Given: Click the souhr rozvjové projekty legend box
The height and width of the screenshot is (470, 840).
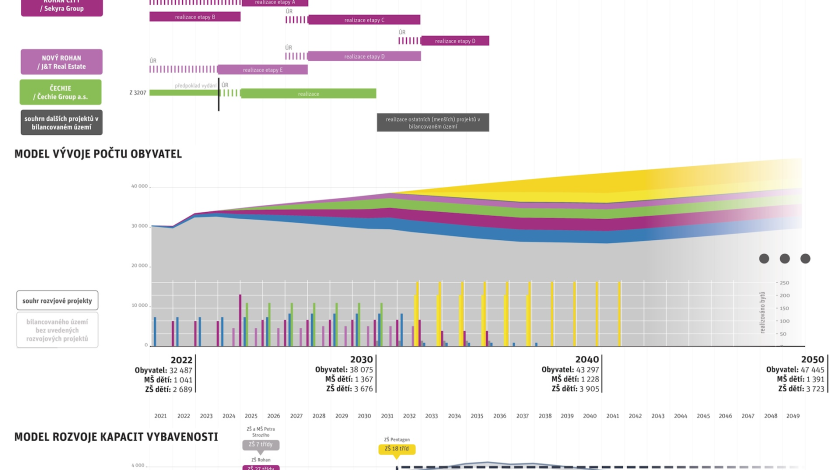Looking at the screenshot, I should tap(57, 301).
